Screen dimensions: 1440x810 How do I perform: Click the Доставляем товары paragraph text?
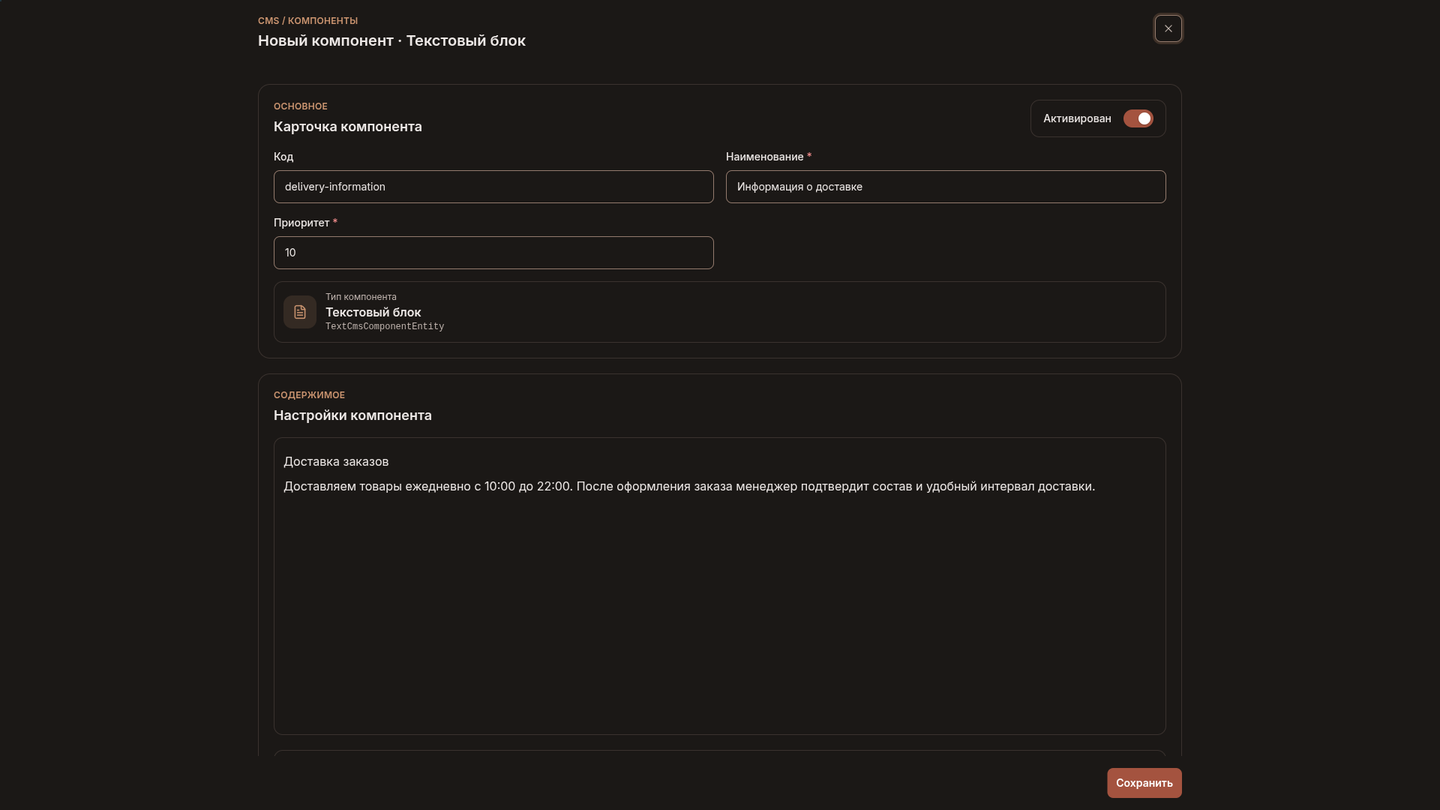point(689,486)
